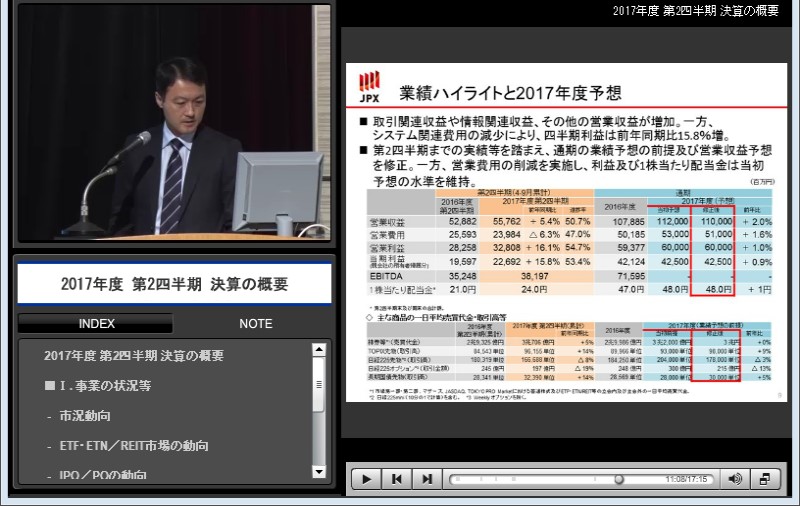Click slide heading 業績ハイライトと2017年度予想
This screenshot has height=506, width=800.
click(510, 93)
